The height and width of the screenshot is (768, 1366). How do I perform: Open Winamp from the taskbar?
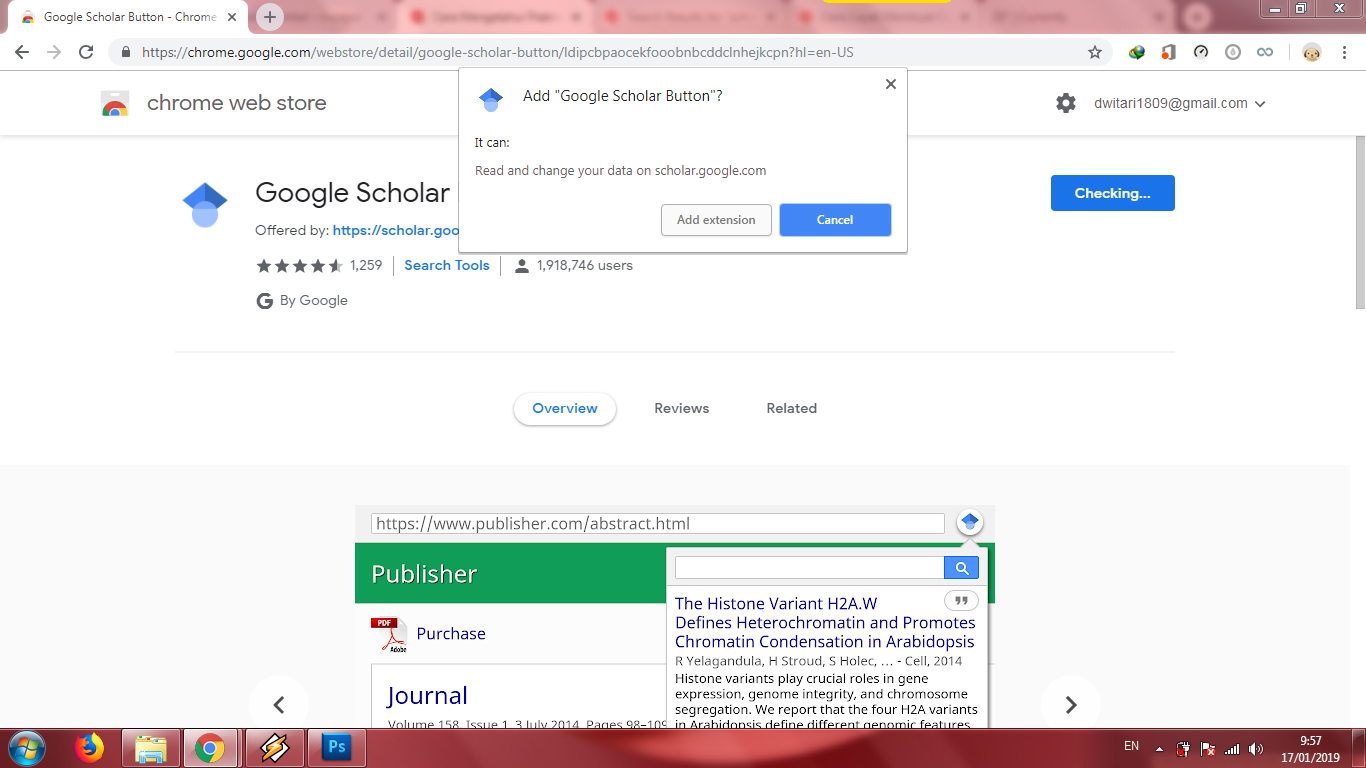point(275,747)
